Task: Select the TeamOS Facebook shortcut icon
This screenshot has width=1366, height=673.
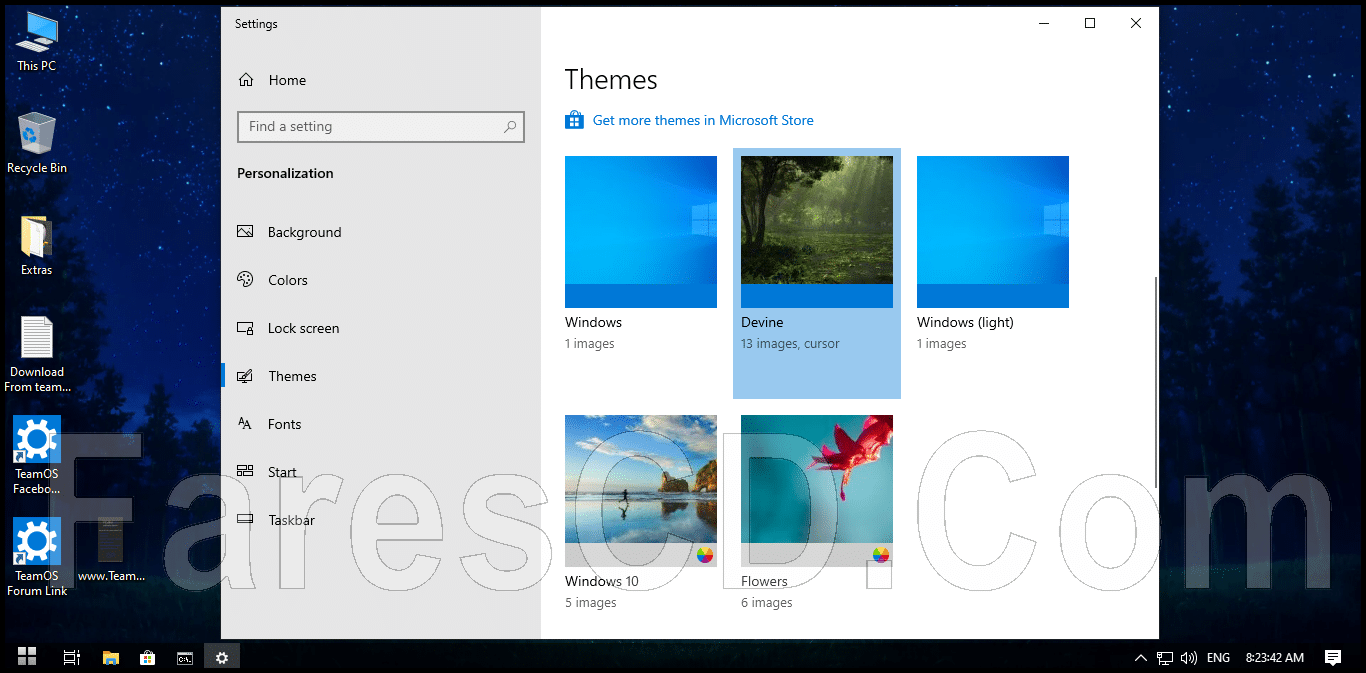Action: click(x=37, y=456)
